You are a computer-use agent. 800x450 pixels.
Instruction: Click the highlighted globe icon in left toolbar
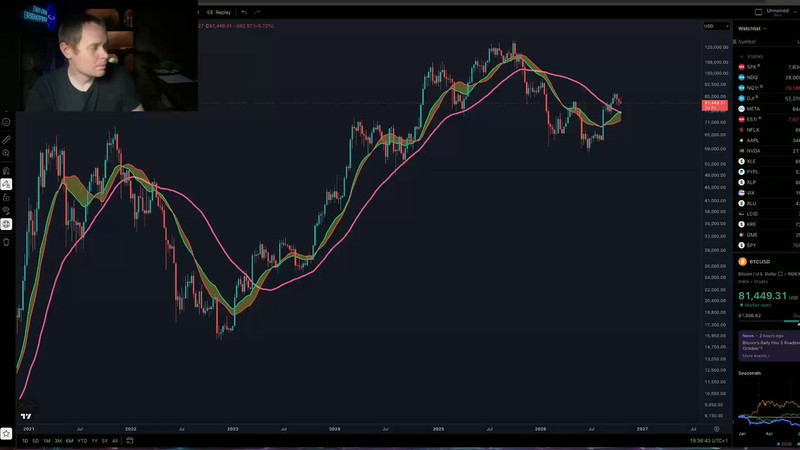coord(6,224)
